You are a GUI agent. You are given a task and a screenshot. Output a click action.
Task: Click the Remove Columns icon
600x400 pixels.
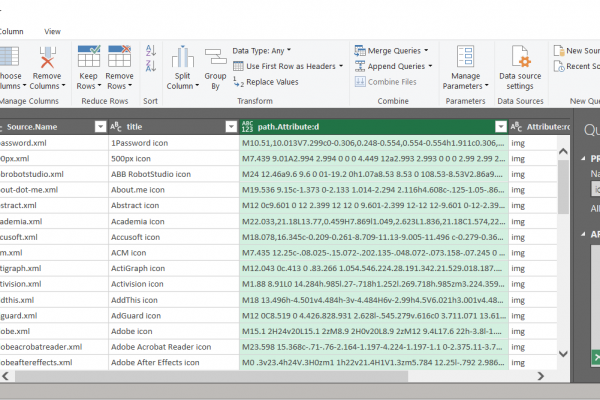pos(47,57)
